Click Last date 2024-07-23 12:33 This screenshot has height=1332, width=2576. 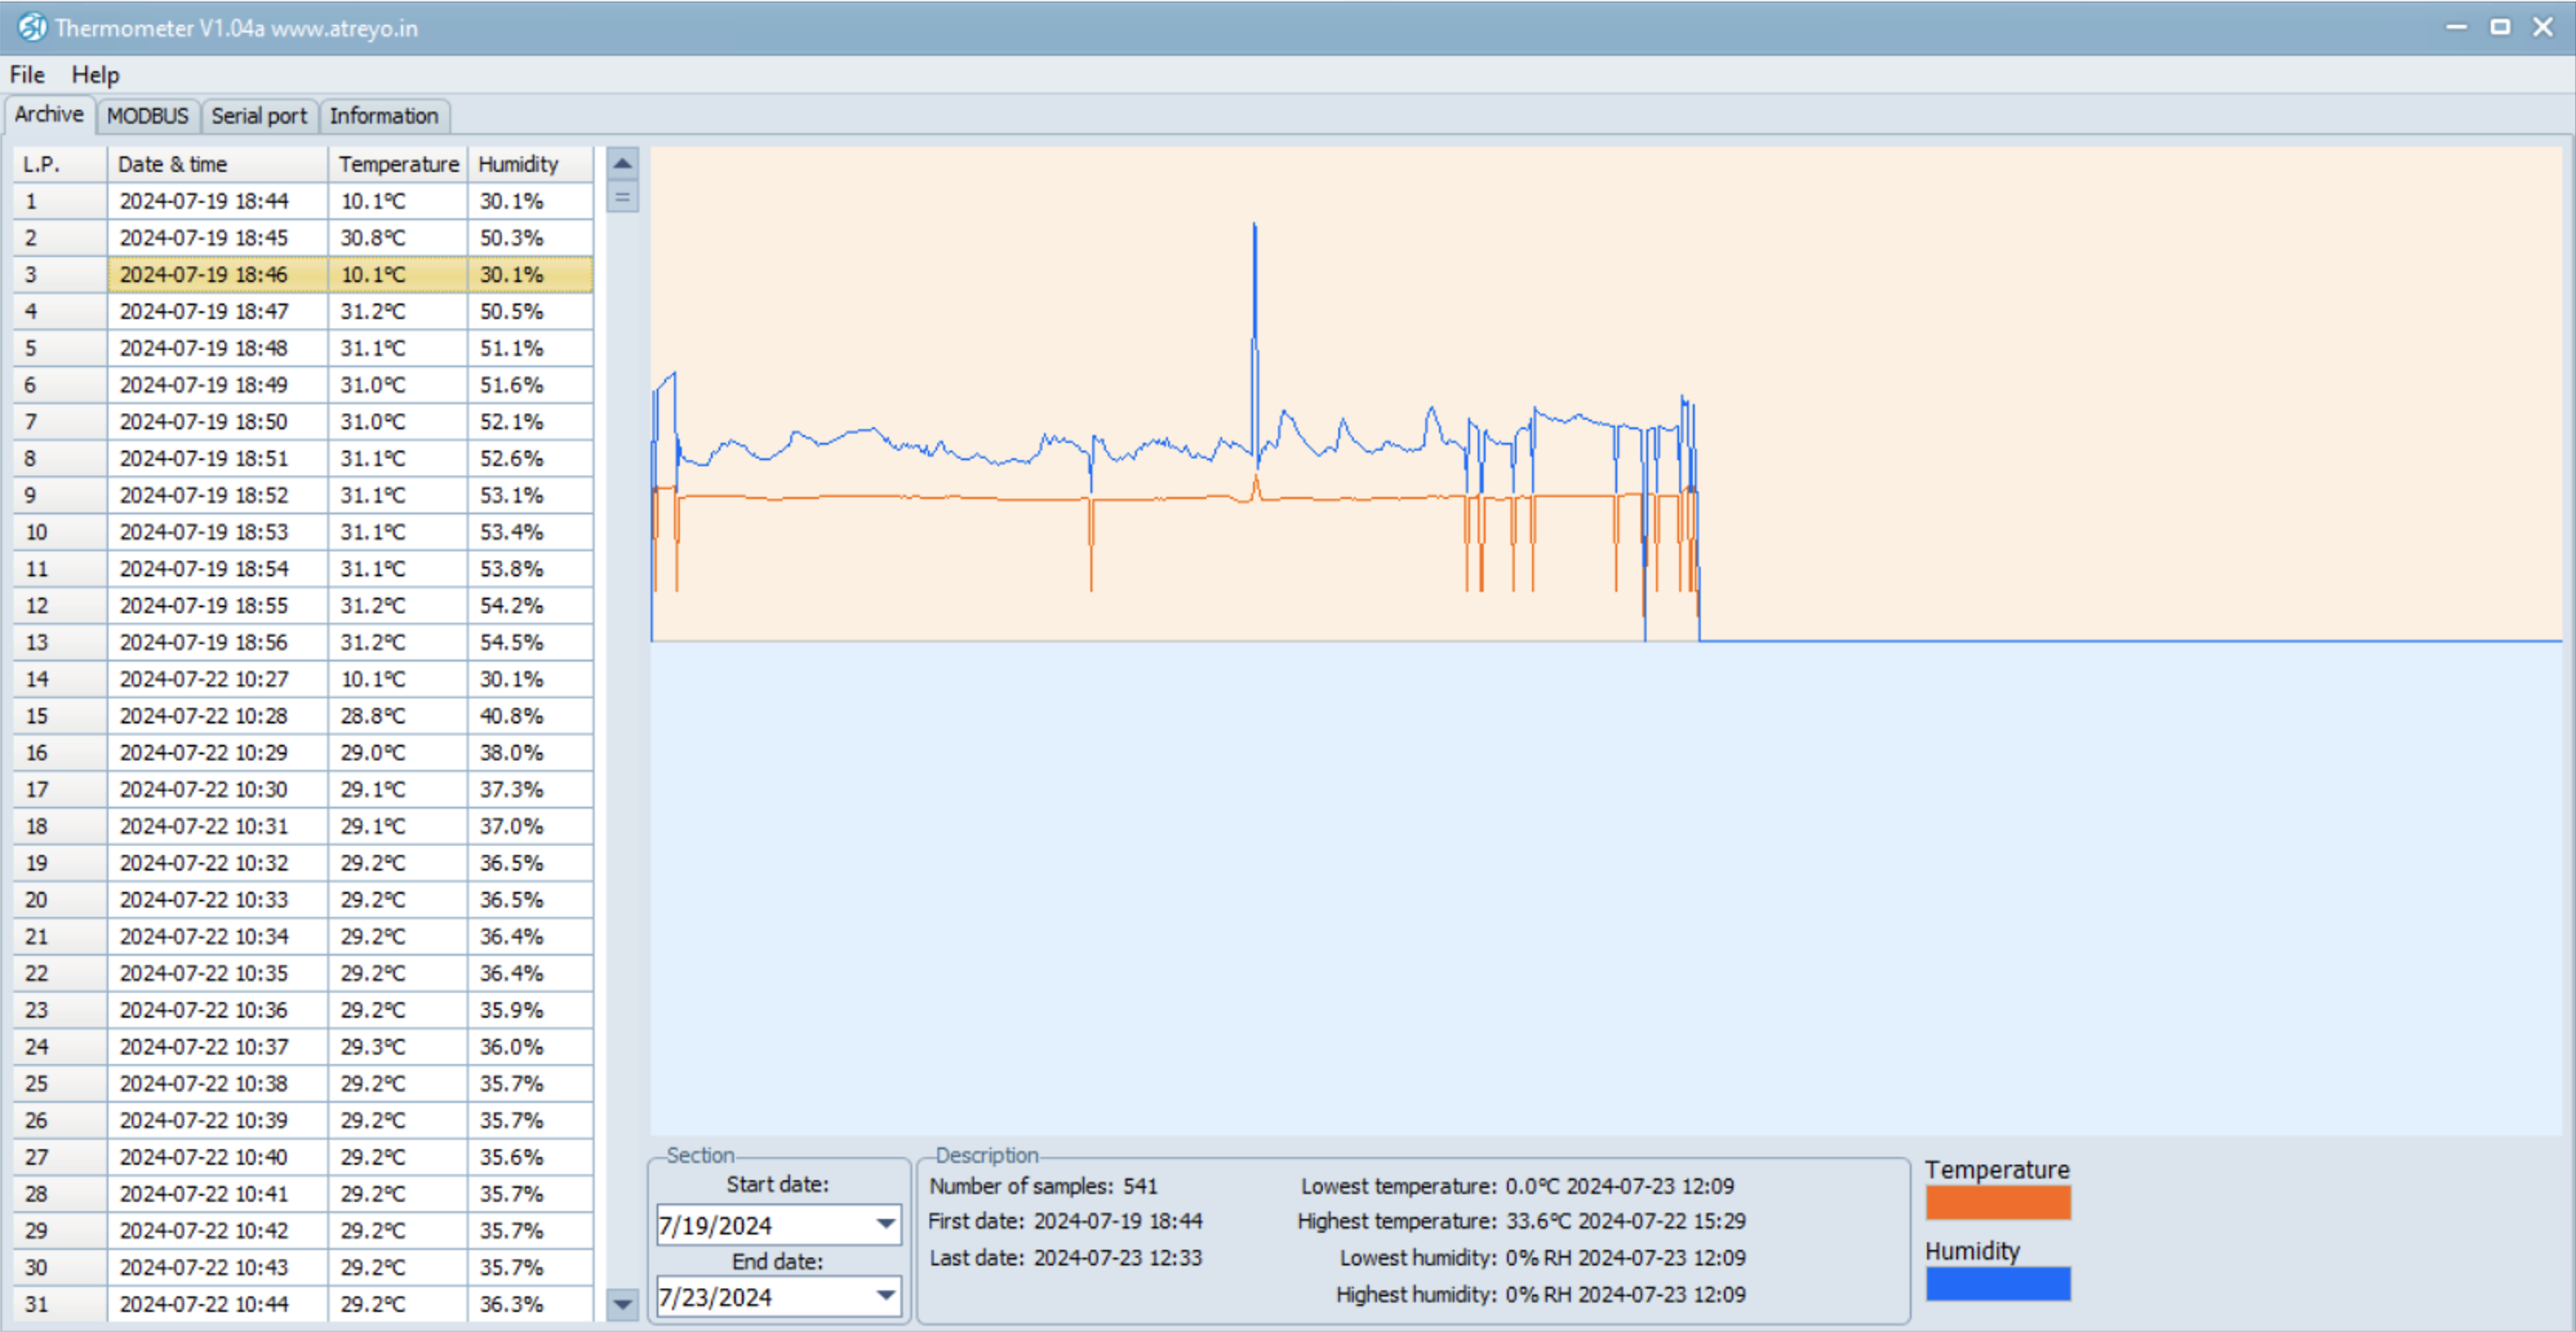coord(1065,1258)
